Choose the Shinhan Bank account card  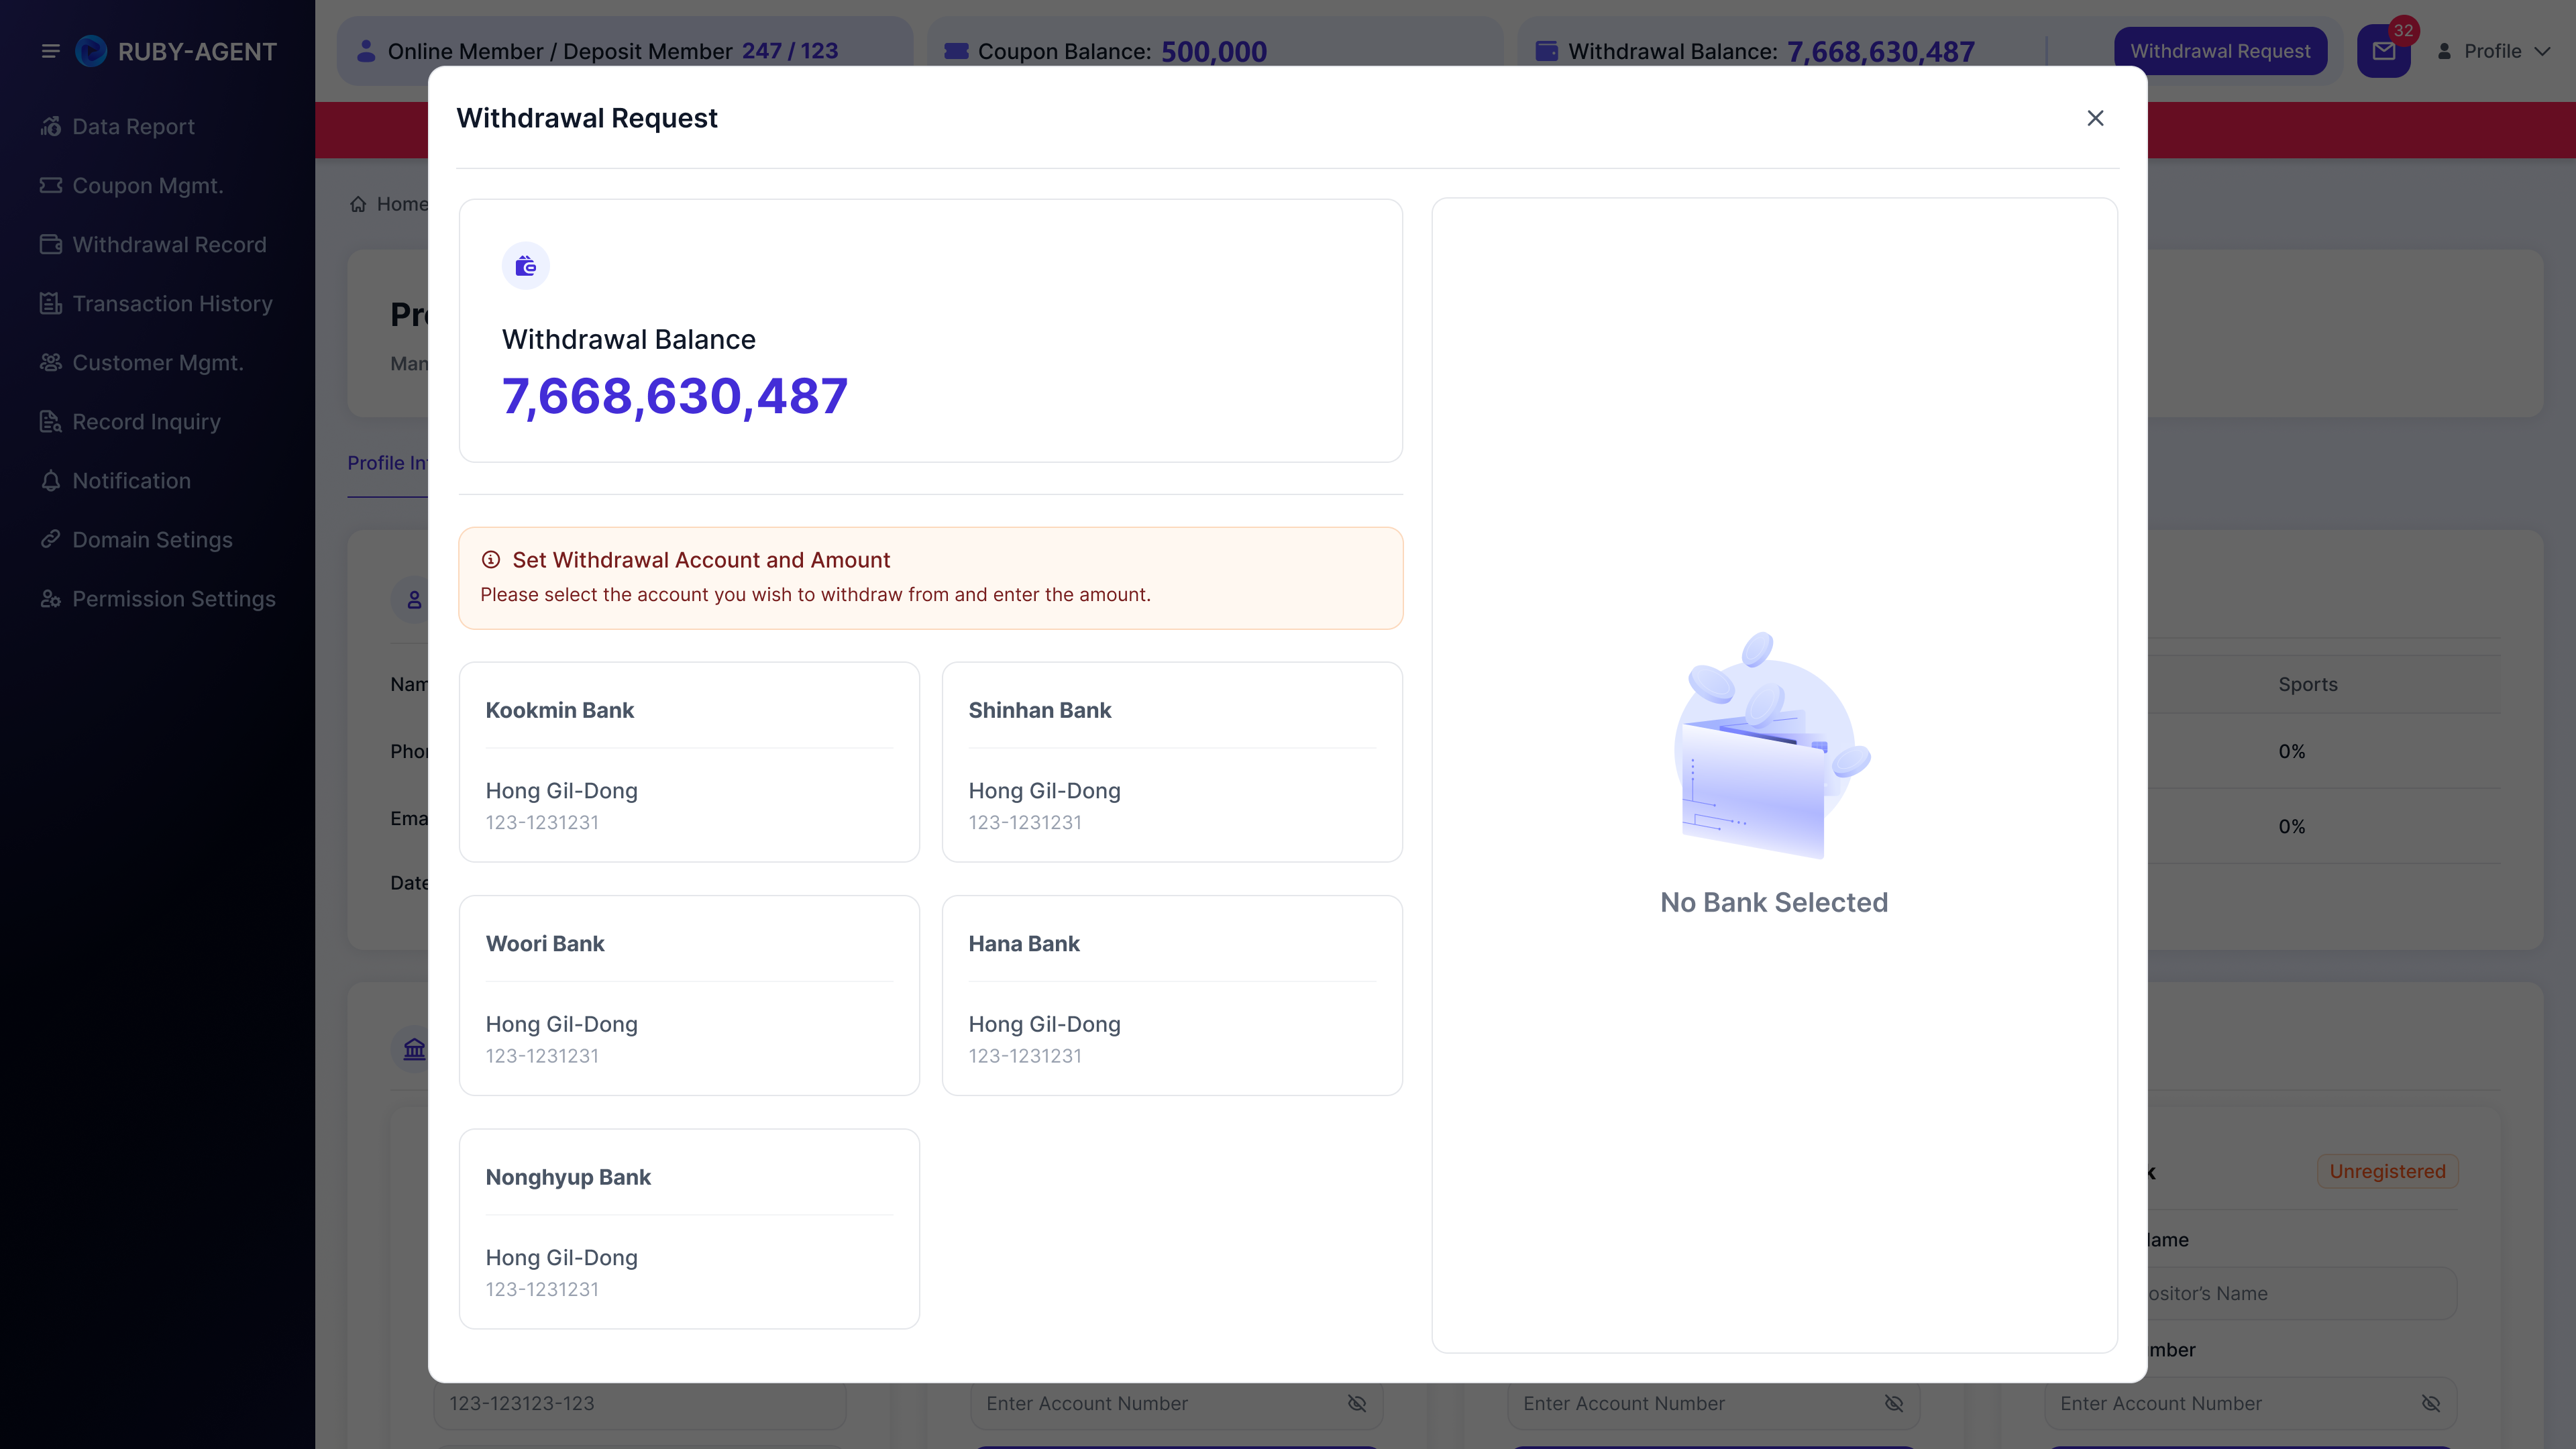1172,762
